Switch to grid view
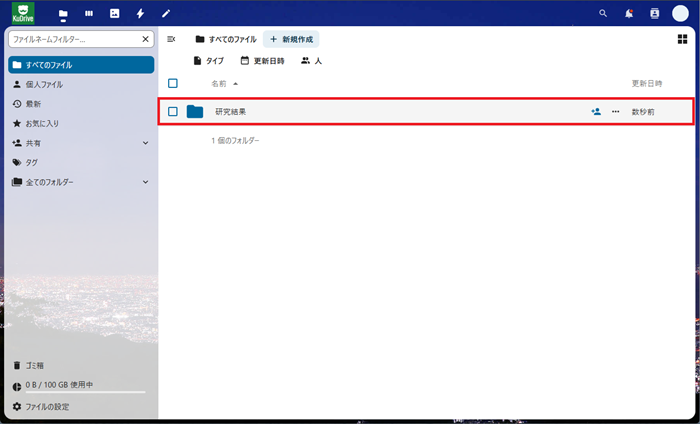This screenshot has height=424, width=700. pyautogui.click(x=682, y=39)
